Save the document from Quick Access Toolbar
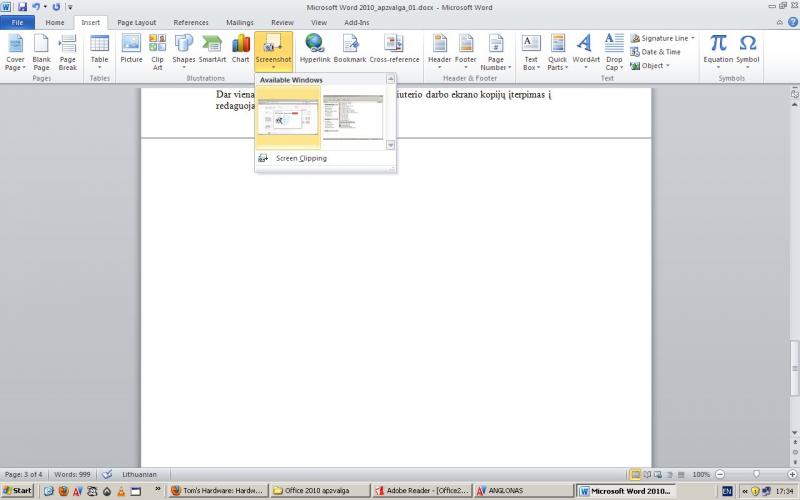 click(22, 7)
